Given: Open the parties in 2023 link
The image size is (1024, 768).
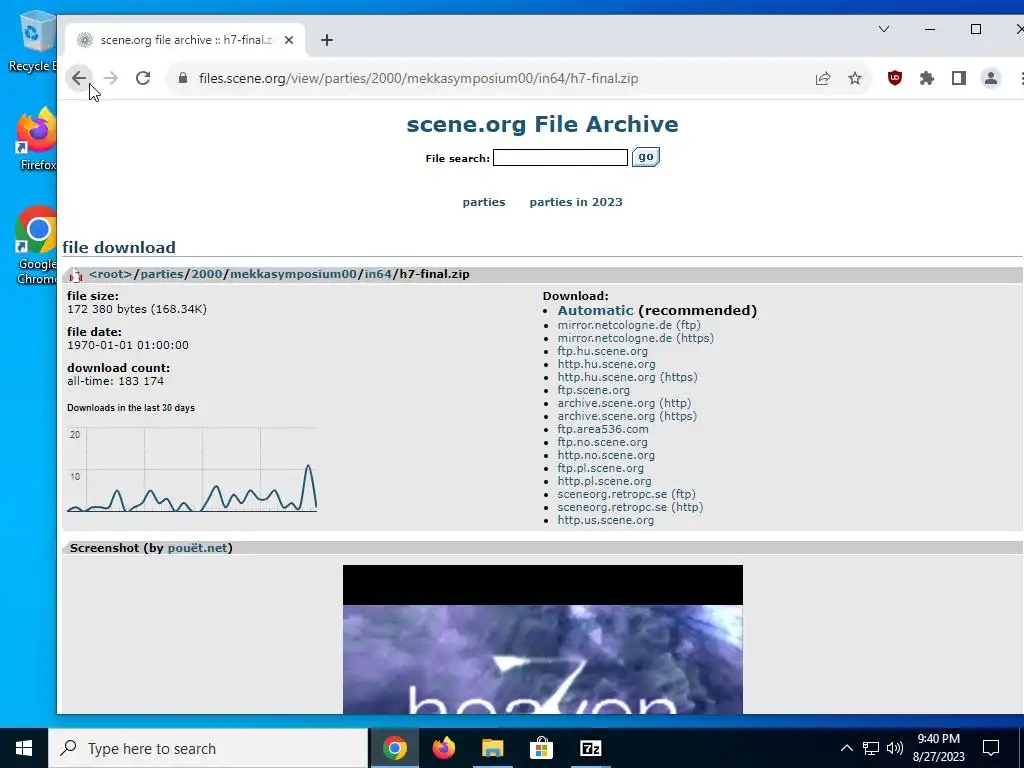Looking at the screenshot, I should coord(576,202).
